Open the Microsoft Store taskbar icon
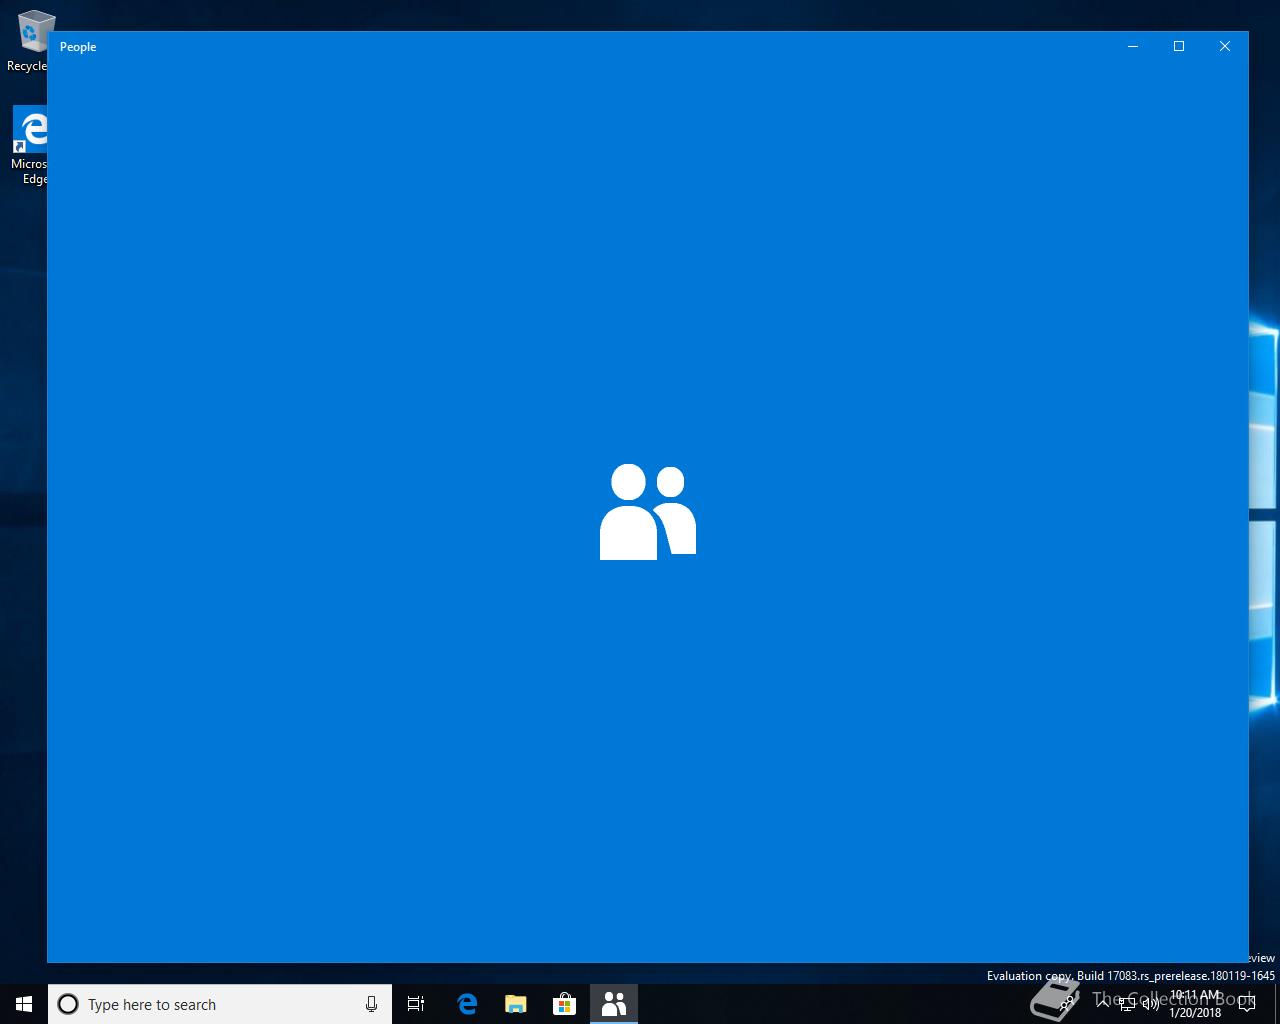Screen dimensions: 1280x1024 [x=565, y=1004]
